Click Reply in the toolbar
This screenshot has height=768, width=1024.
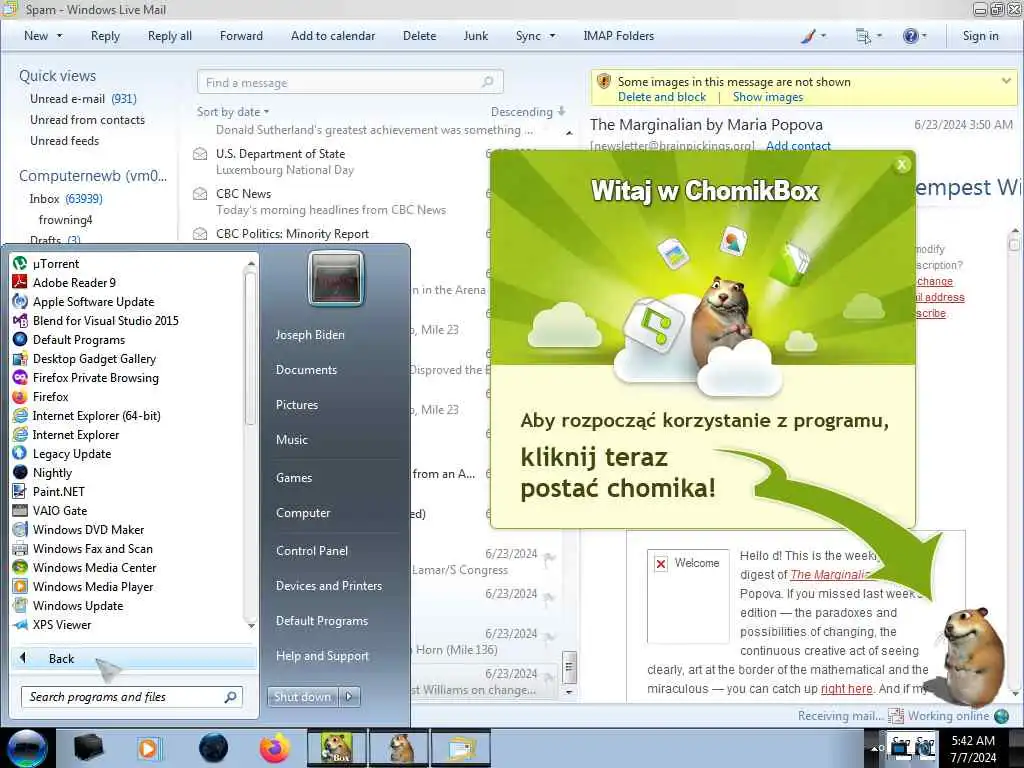[105, 36]
